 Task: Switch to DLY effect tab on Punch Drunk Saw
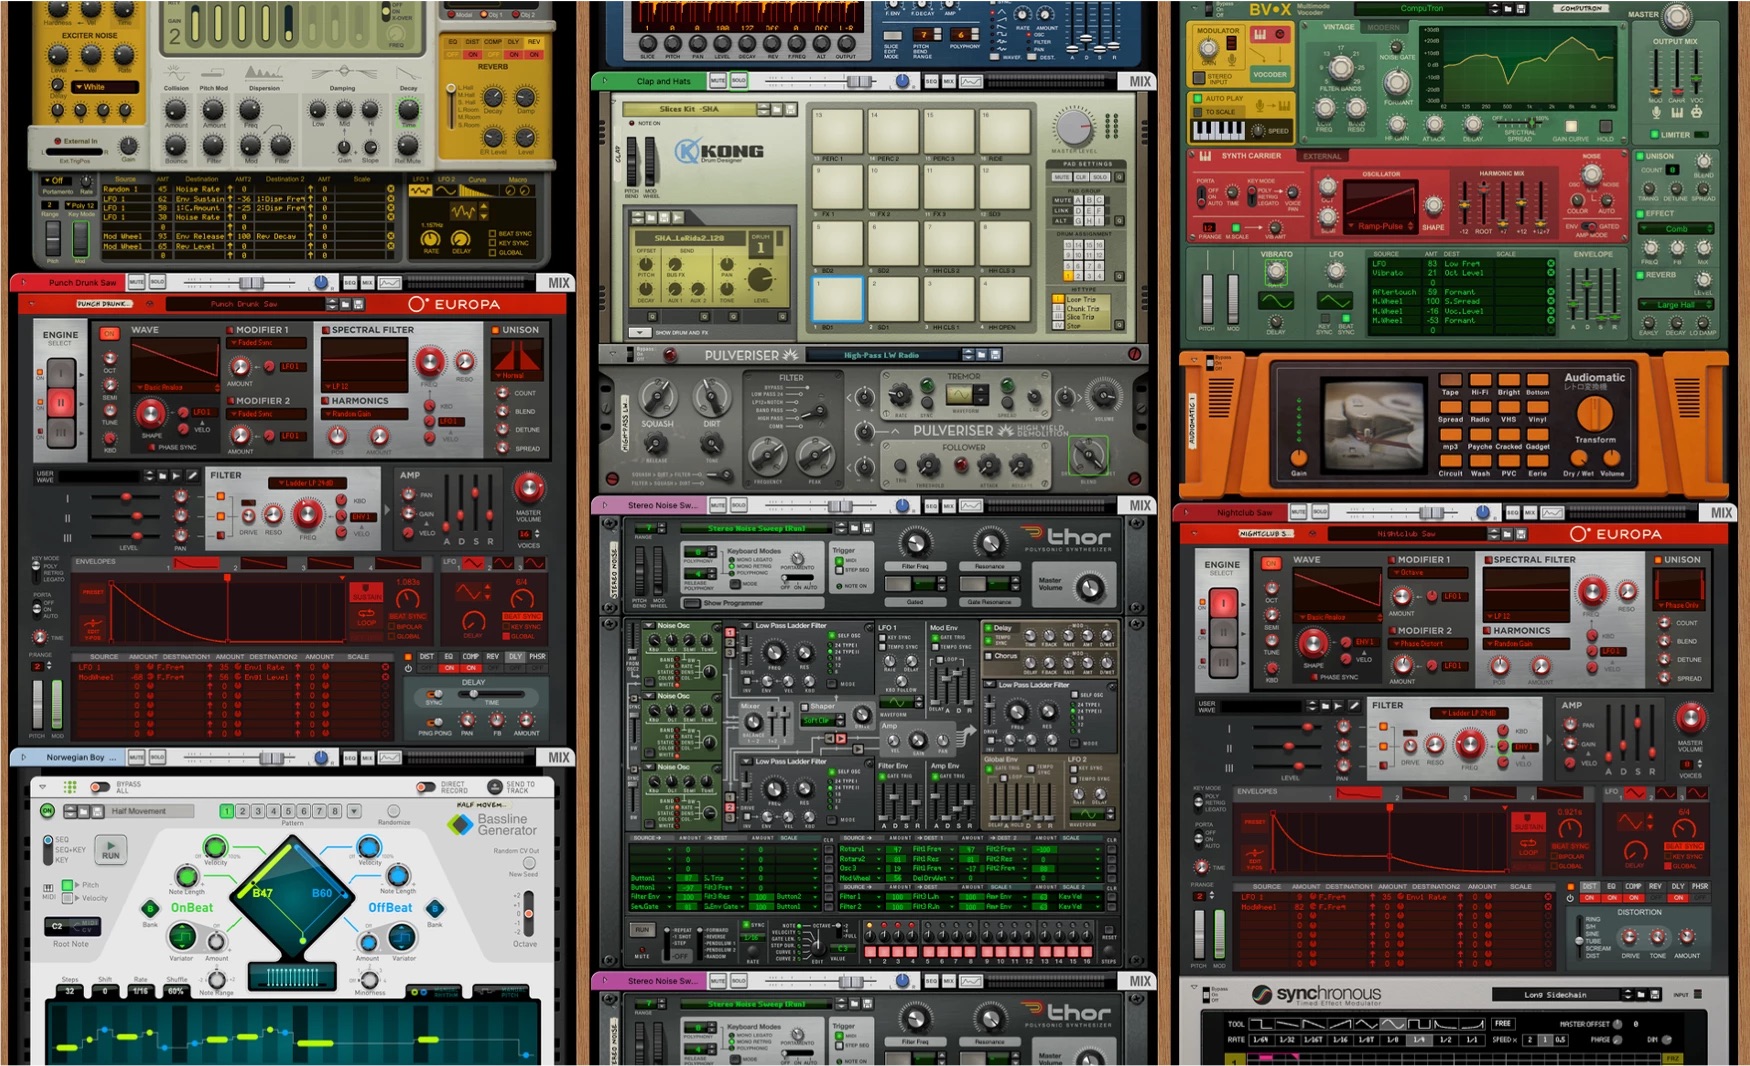point(515,657)
